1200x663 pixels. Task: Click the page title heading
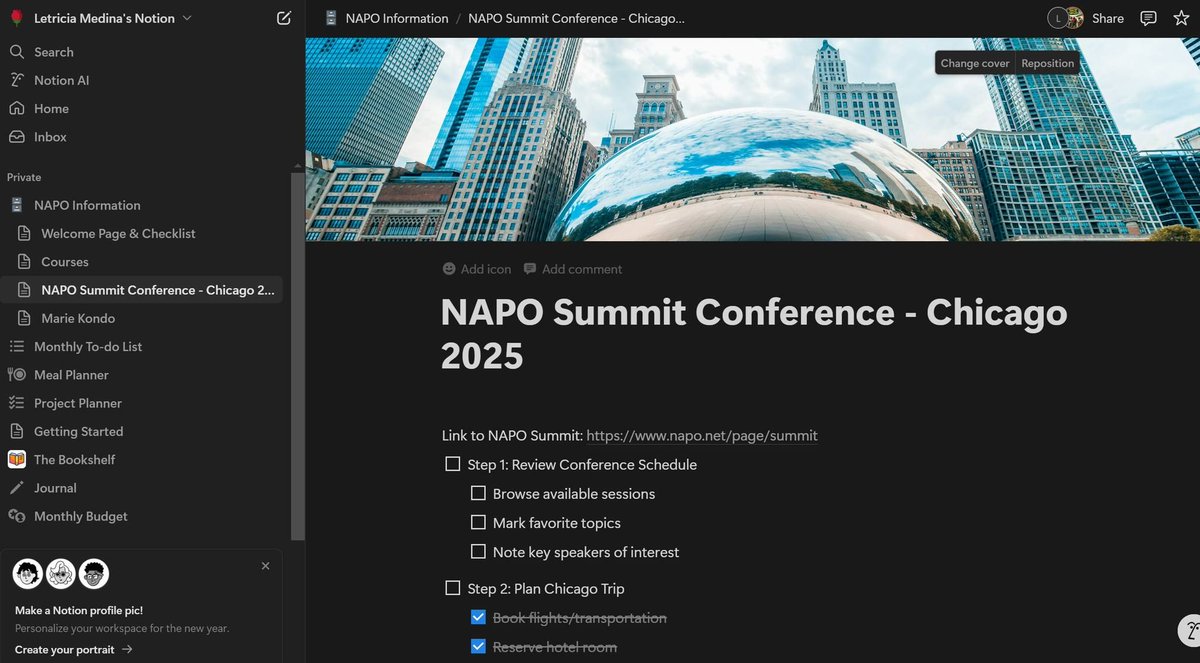[754, 334]
